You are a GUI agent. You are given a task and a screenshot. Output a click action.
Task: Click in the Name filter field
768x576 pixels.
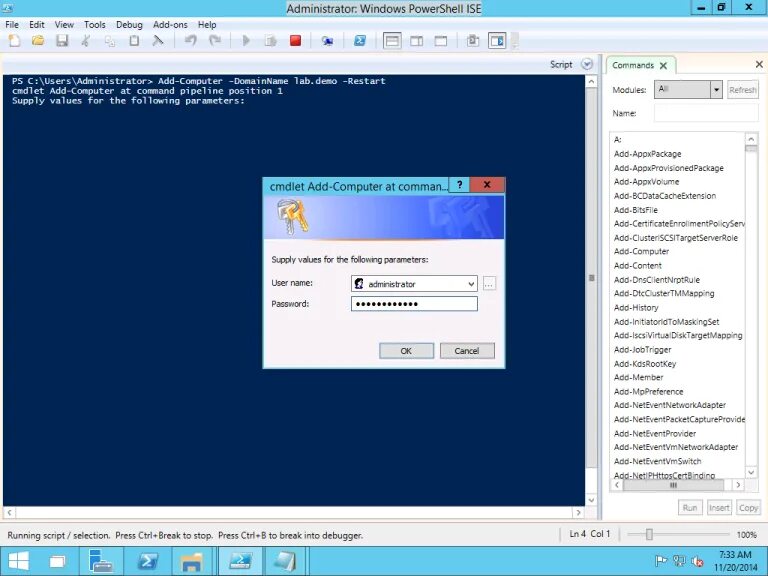coord(706,113)
